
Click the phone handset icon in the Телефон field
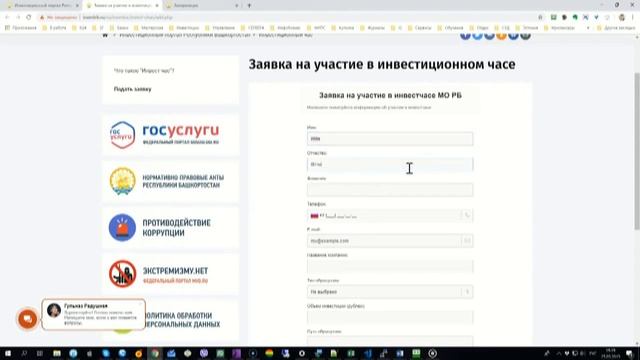[467, 216]
